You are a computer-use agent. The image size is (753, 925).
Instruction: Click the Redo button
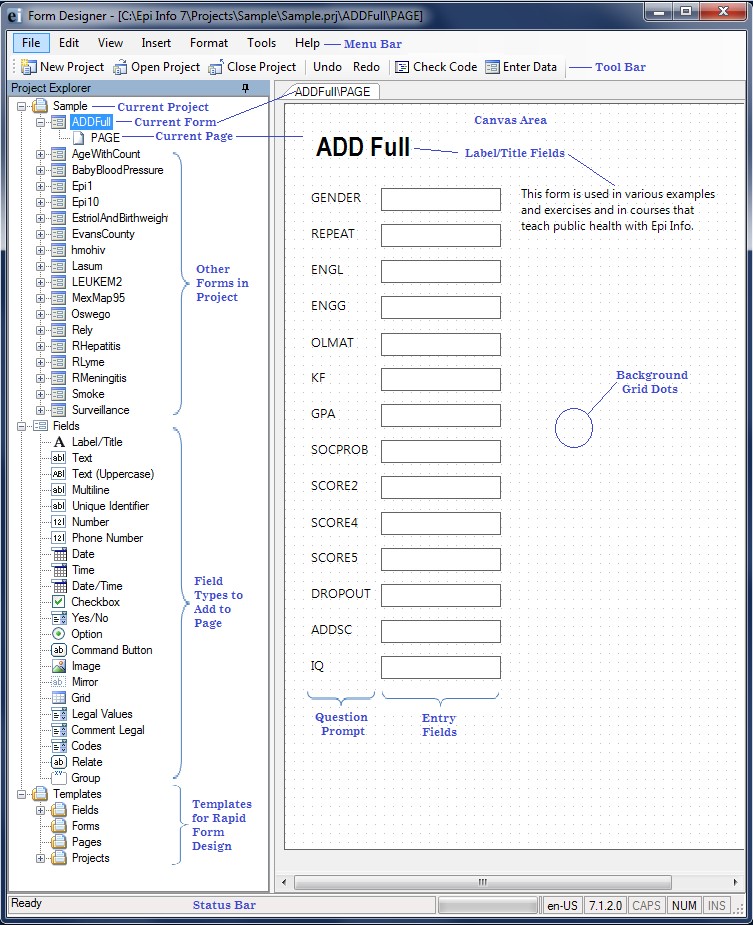366,67
